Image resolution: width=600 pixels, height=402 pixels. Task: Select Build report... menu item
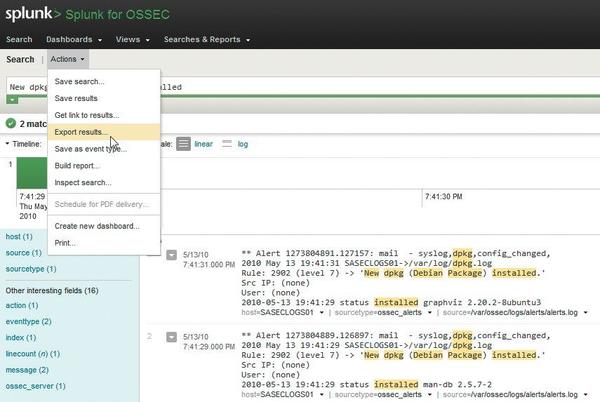(x=104, y=166)
